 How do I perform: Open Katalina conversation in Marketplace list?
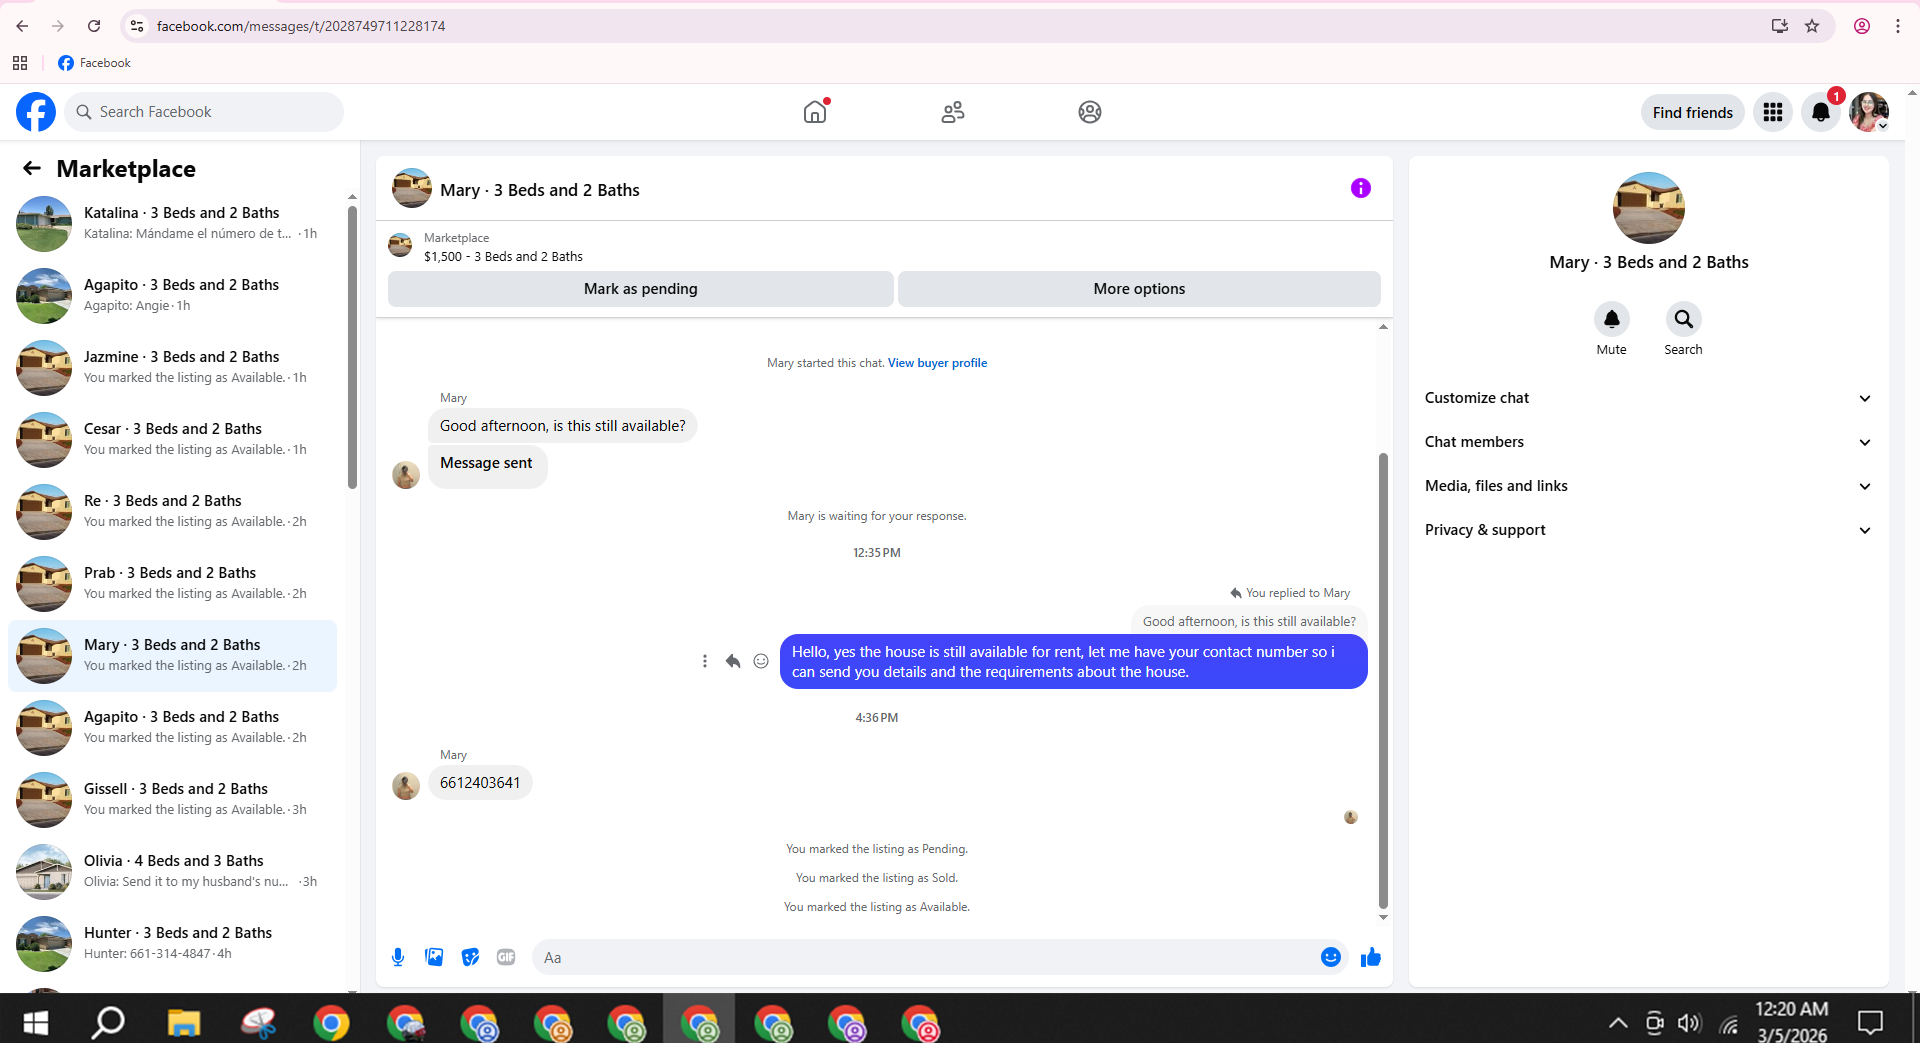click(x=173, y=223)
